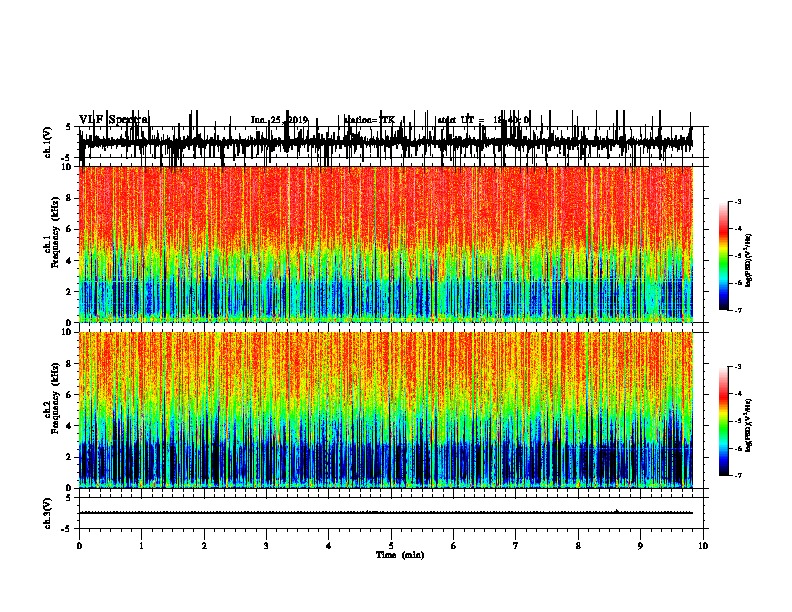
Task: Click time axis tick label "1"
Action: coord(141,546)
